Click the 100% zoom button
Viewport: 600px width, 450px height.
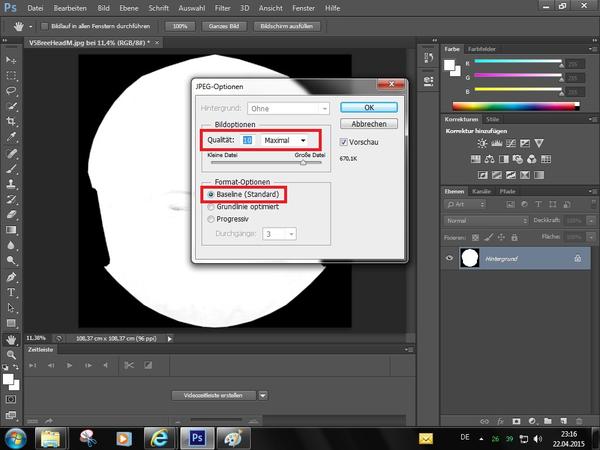click(180, 26)
